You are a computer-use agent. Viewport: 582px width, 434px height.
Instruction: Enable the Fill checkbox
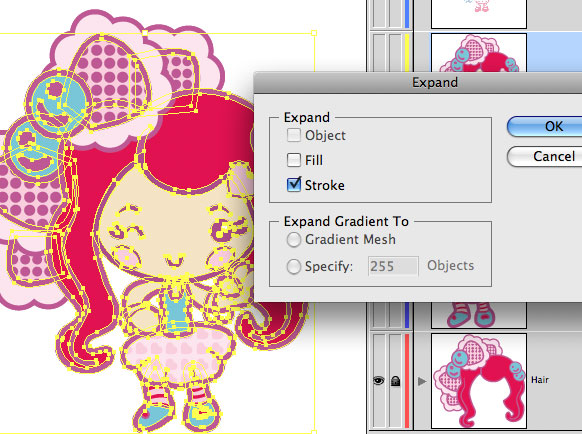point(294,160)
